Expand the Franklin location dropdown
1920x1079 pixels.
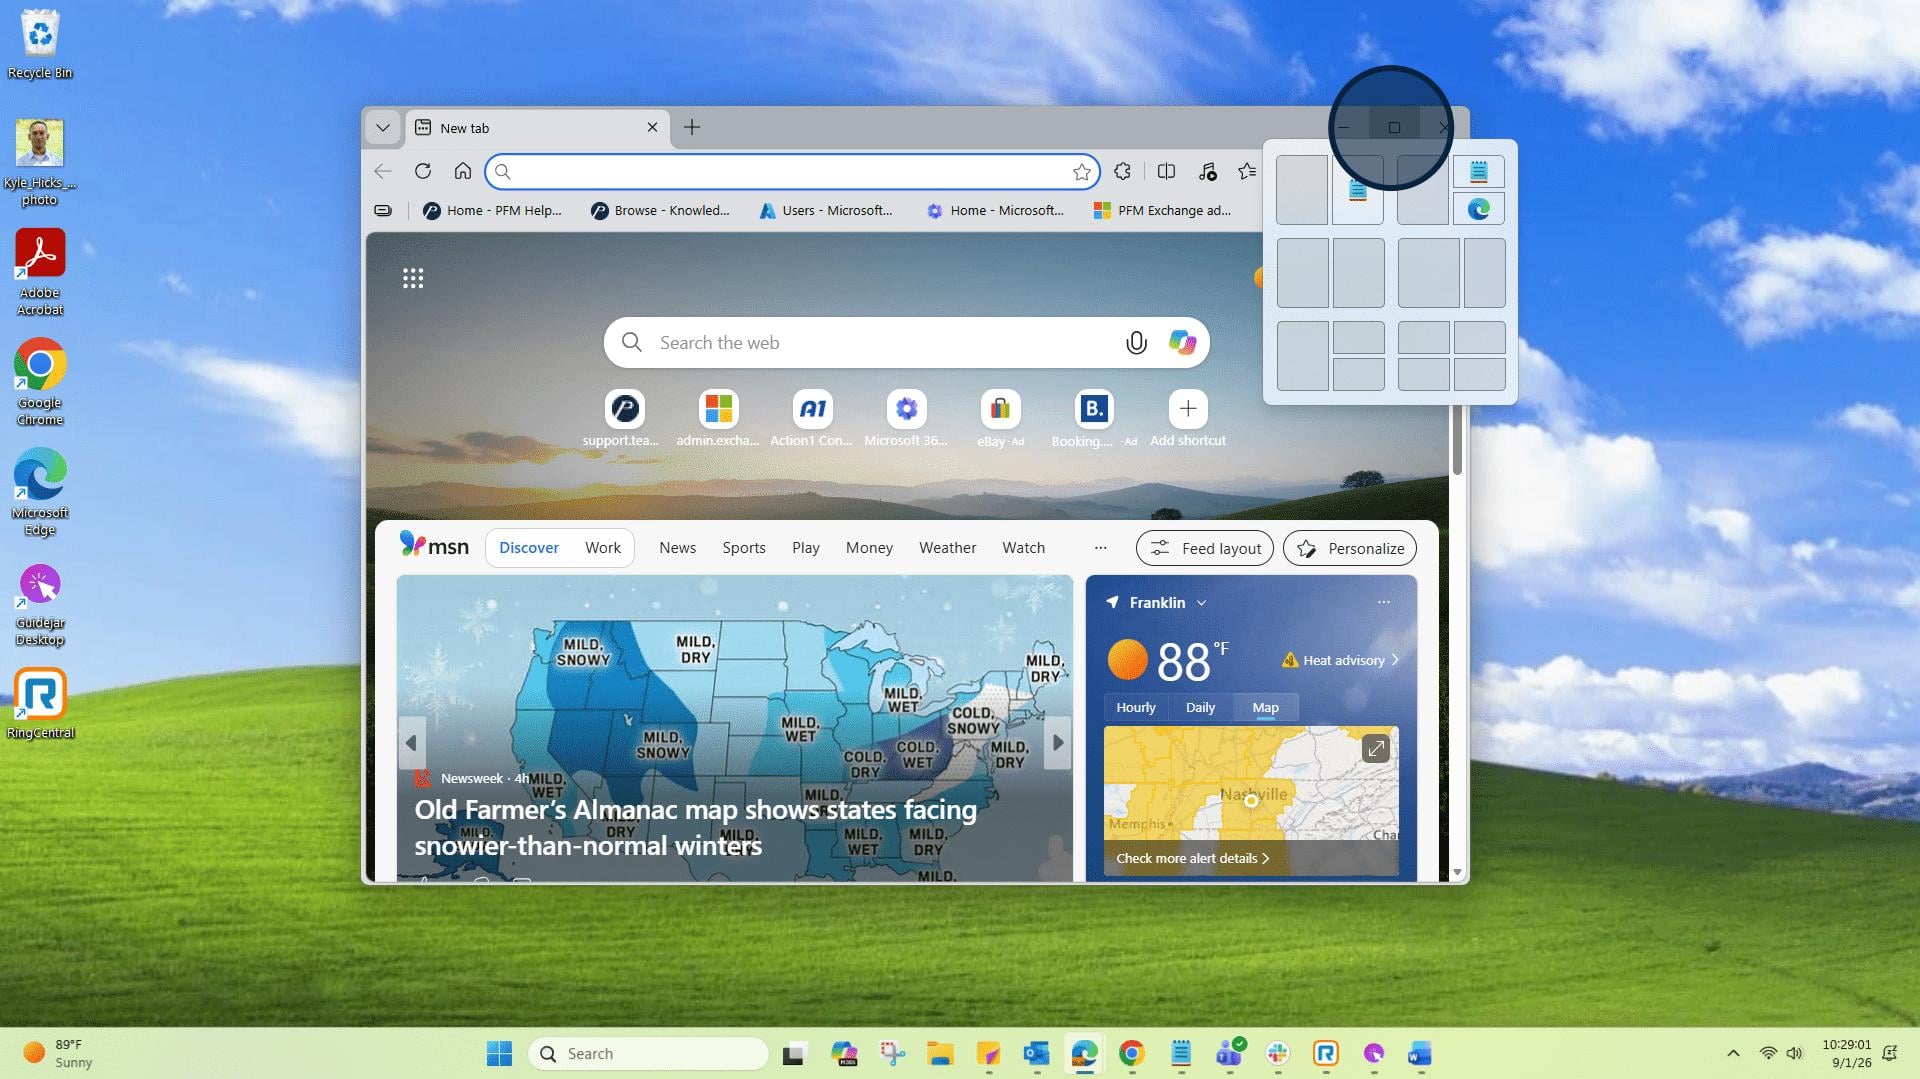(x=1201, y=603)
